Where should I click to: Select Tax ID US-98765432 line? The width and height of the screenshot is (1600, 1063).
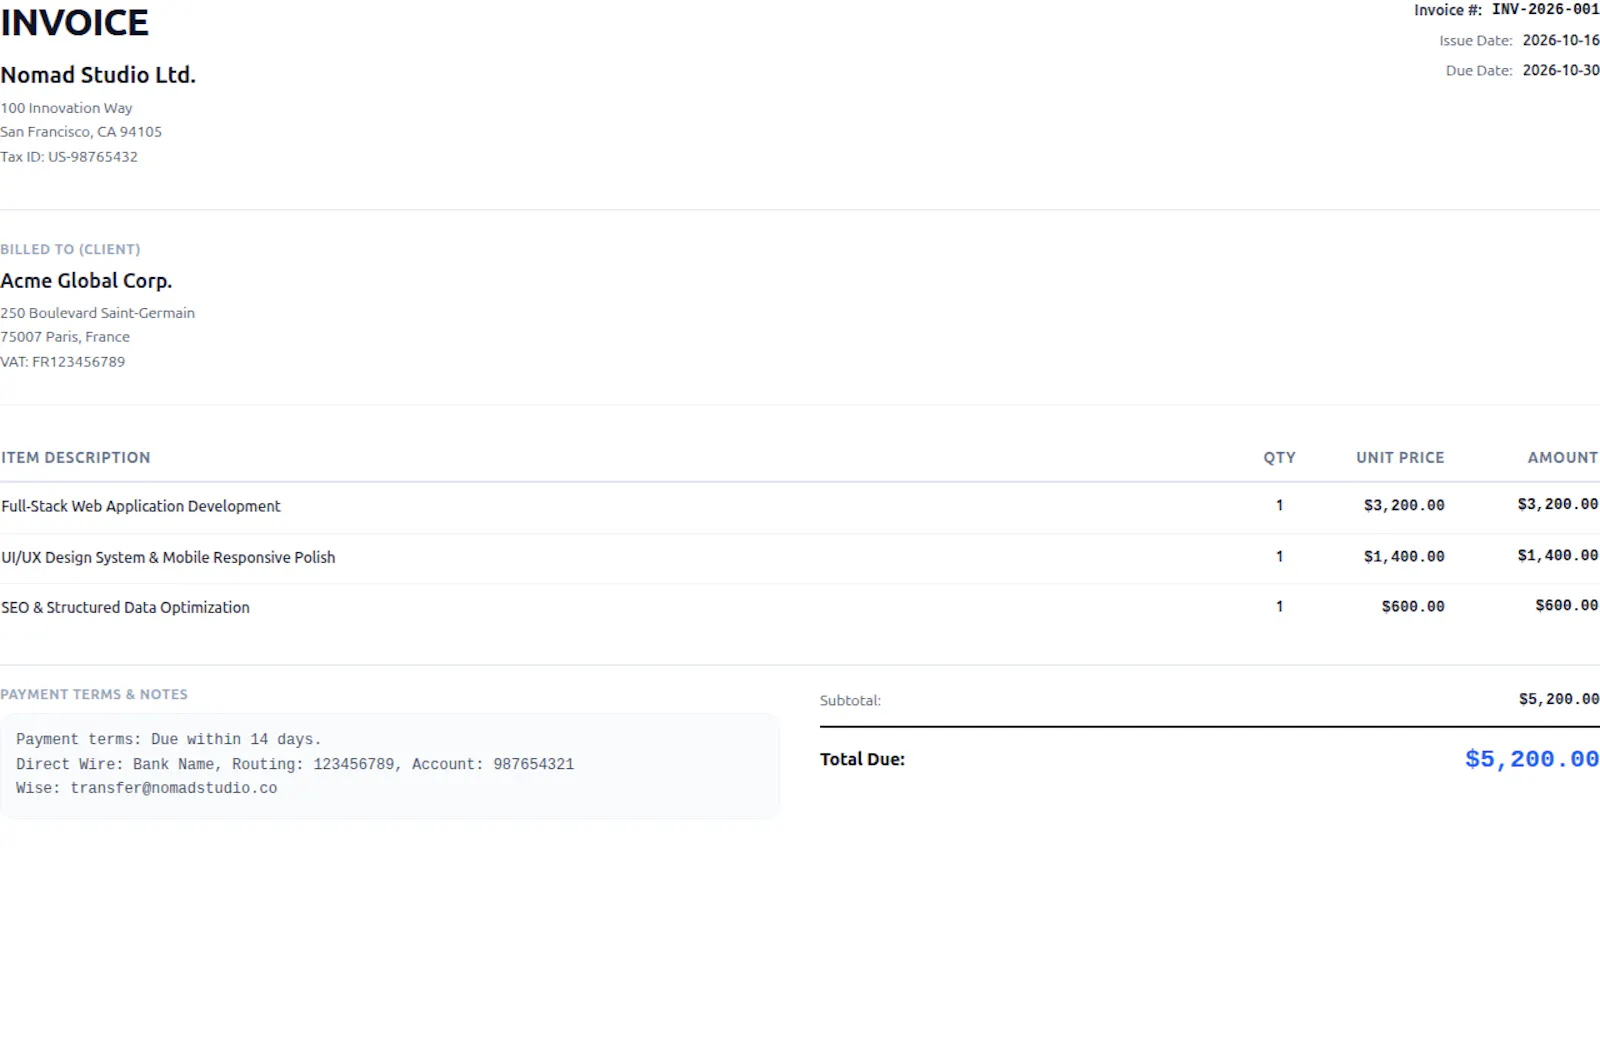coord(69,157)
